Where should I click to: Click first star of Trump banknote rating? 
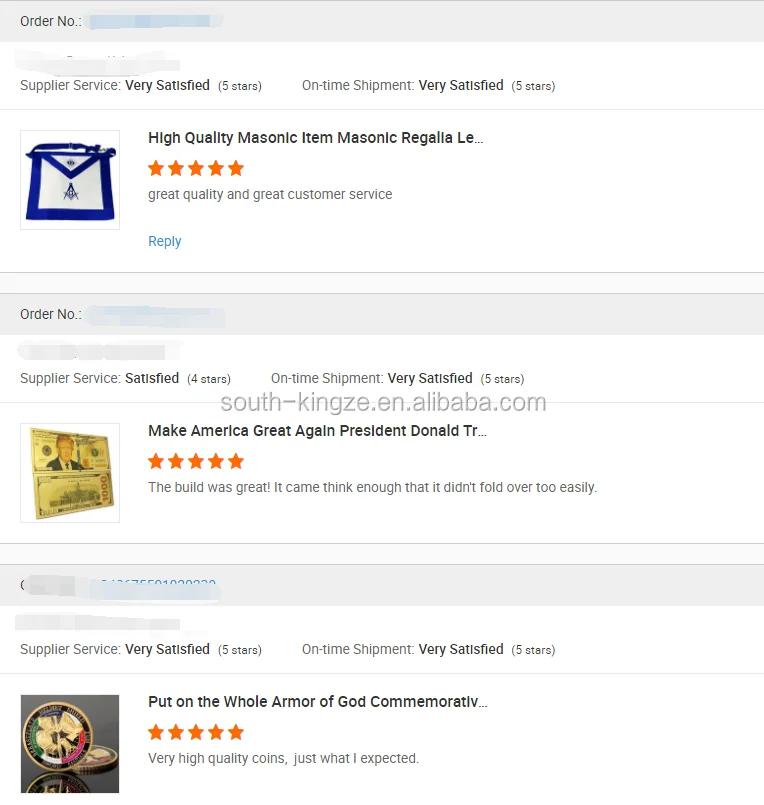point(156,461)
